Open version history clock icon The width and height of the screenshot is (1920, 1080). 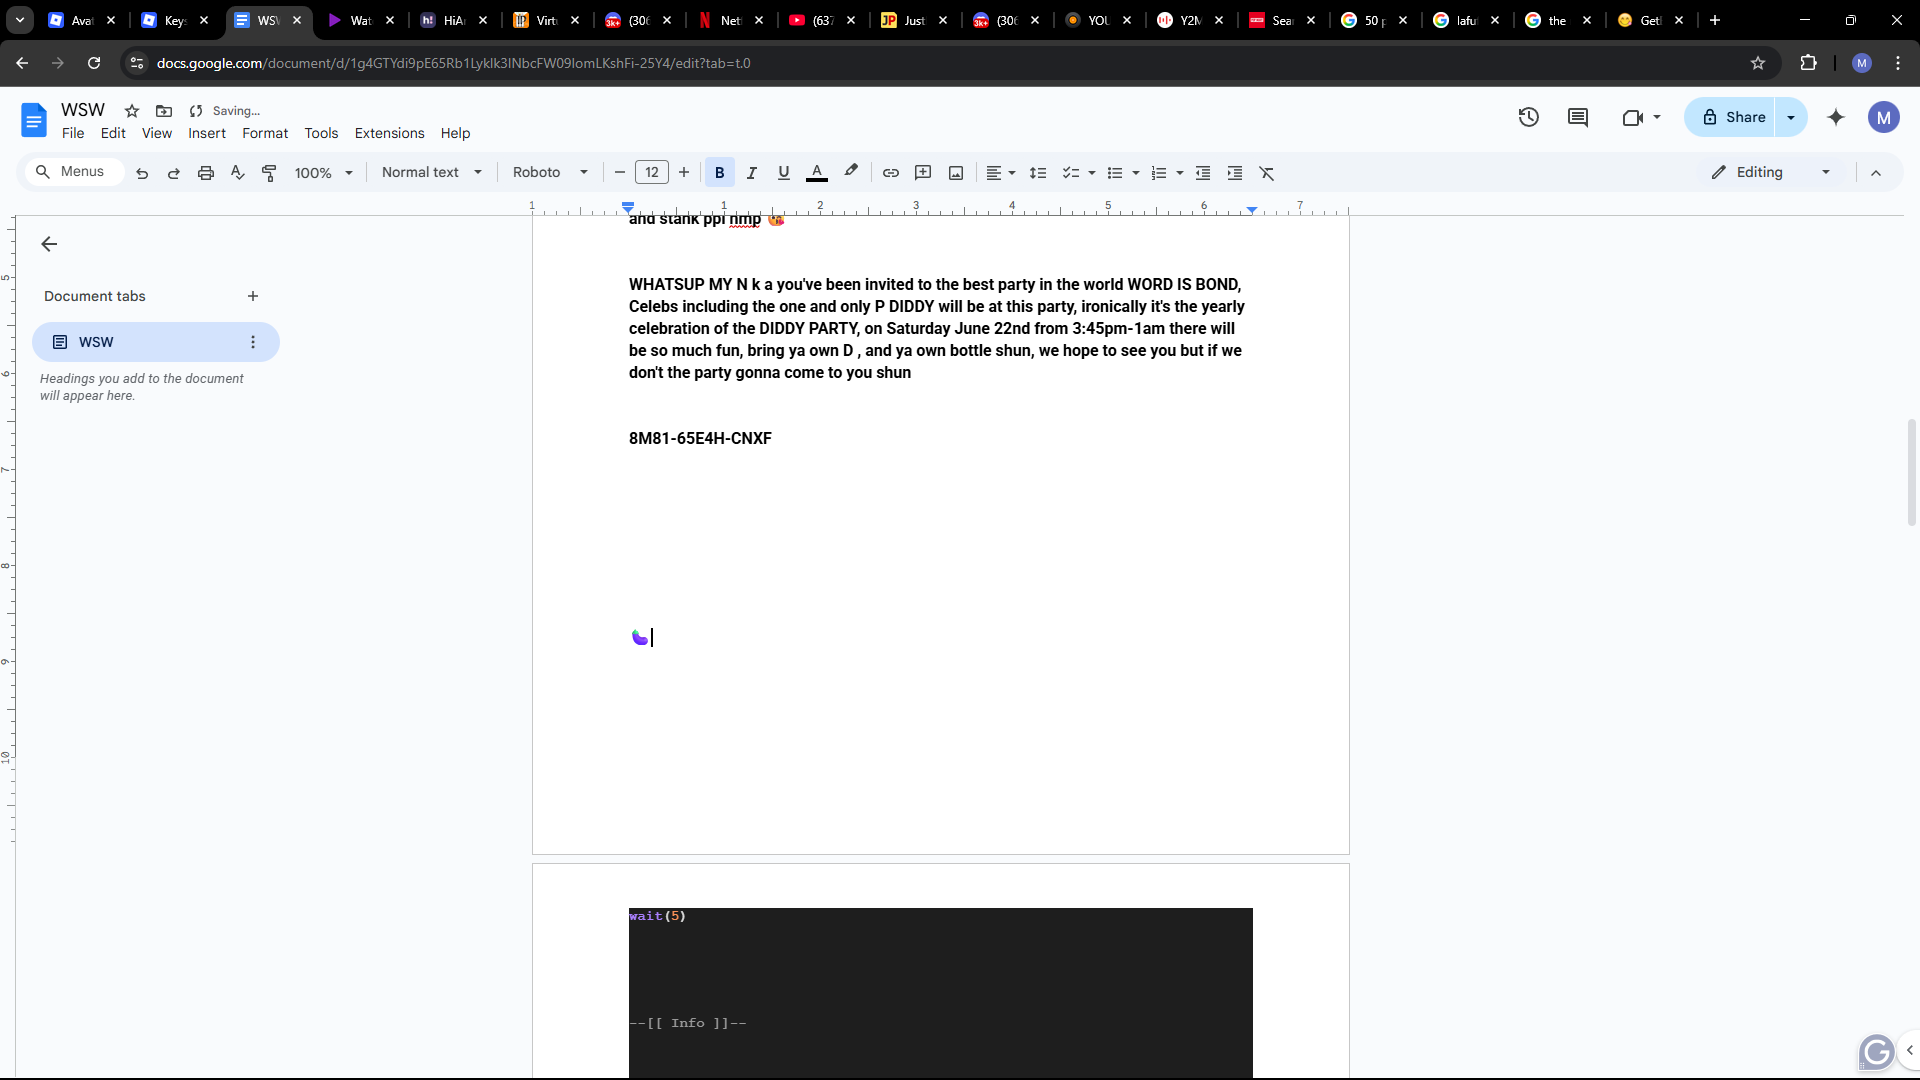(1528, 117)
